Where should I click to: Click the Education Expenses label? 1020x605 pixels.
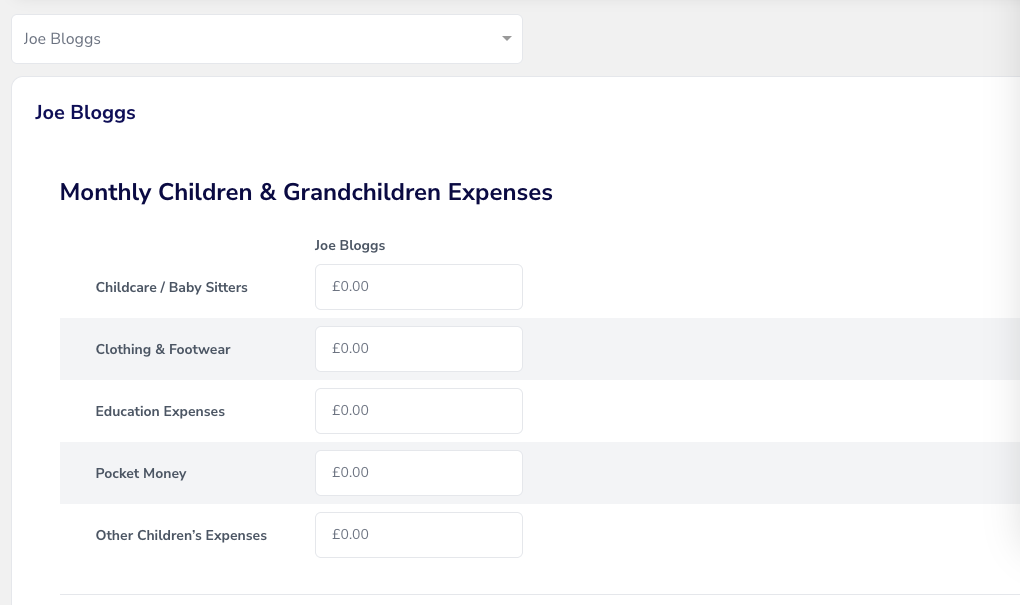click(160, 411)
